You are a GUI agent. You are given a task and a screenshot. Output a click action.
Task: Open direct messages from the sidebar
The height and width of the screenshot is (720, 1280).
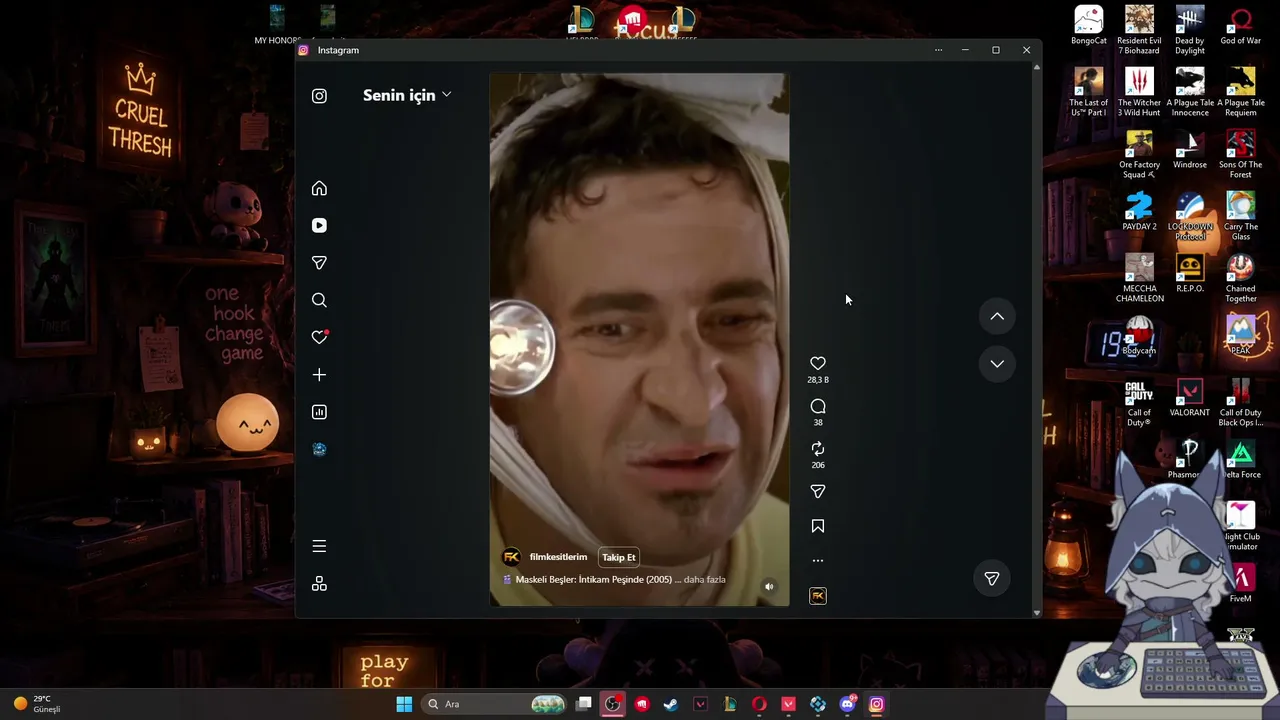pos(319,263)
